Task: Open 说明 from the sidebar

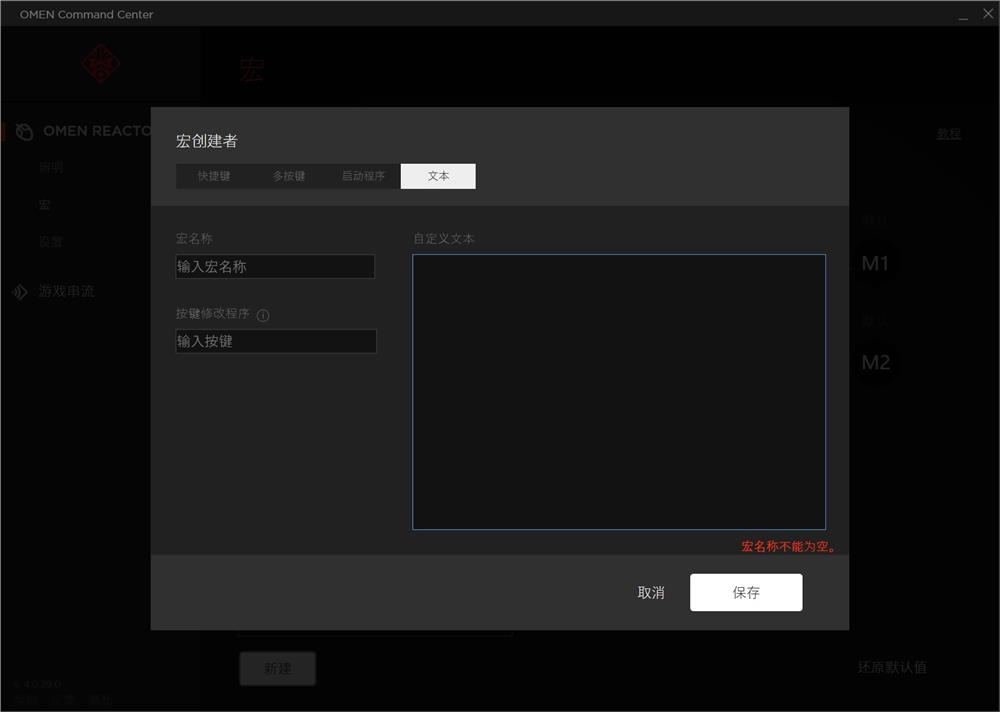Action: click(48, 167)
